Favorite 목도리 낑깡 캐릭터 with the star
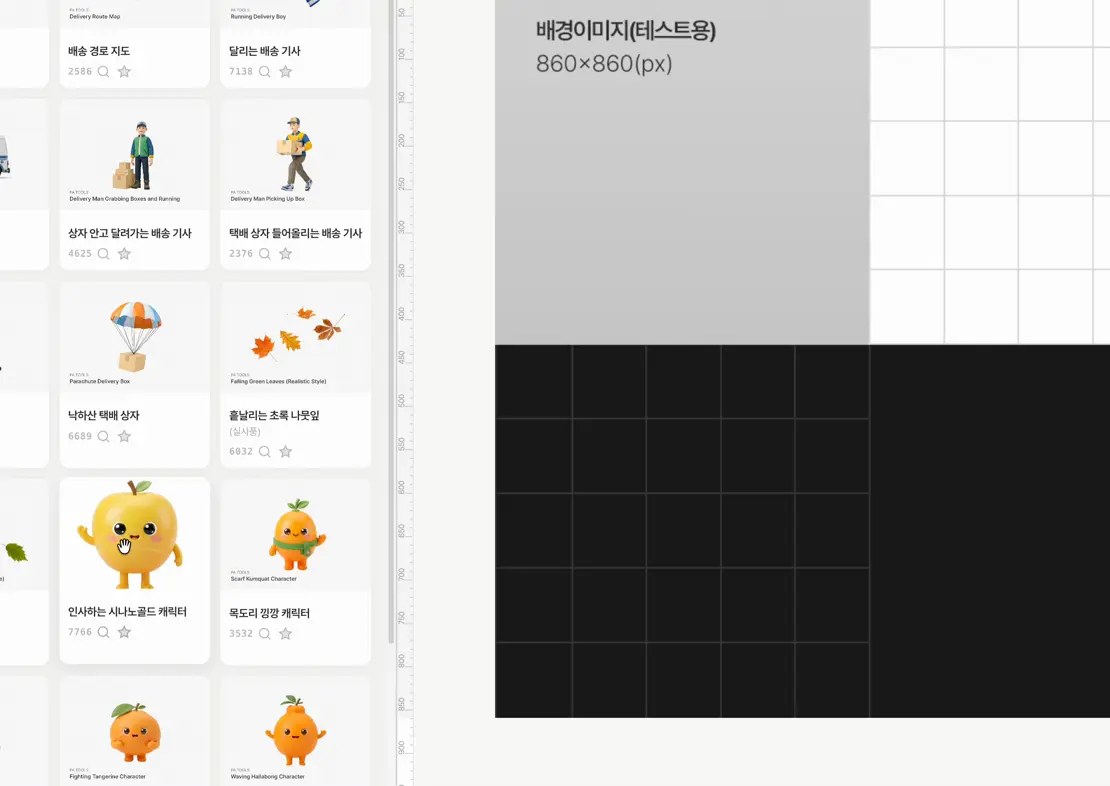This screenshot has height=786, width=1110. (x=285, y=634)
